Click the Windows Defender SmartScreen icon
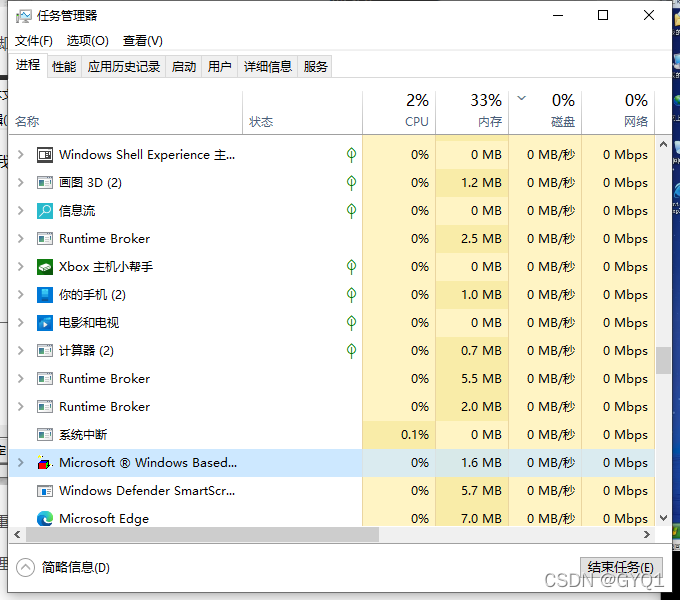 pos(45,491)
